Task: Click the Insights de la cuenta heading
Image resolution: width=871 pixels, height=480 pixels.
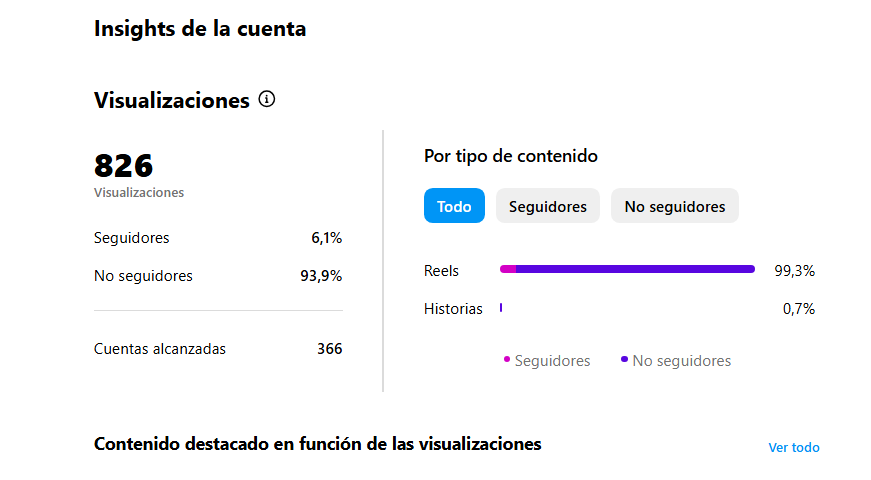Action: pos(200,29)
